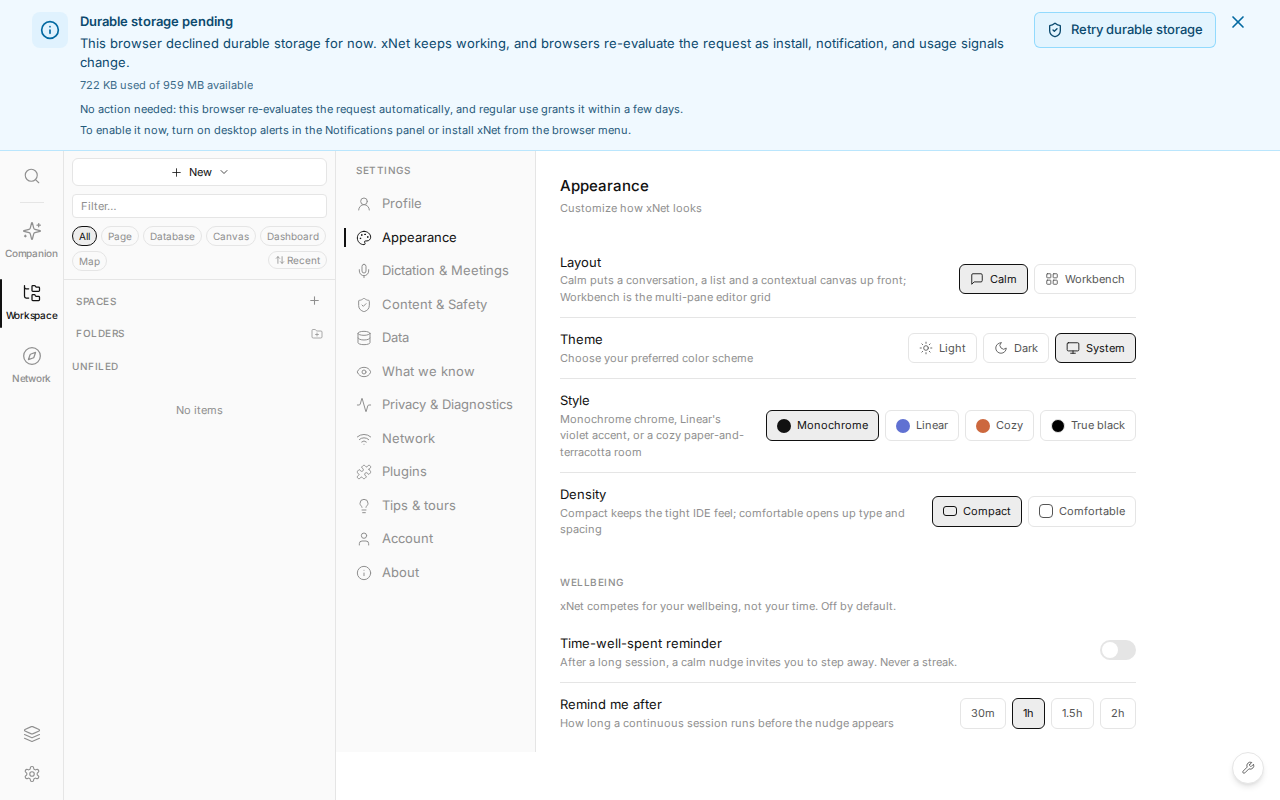This screenshot has height=800, width=1280.
Task: Open the Recent sort selector
Action: [298, 261]
